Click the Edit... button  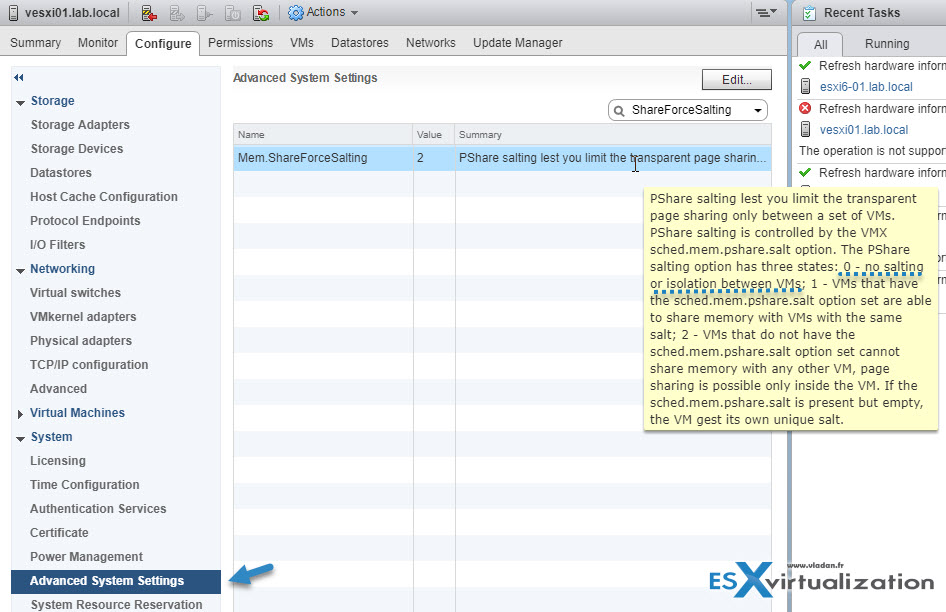(737, 80)
